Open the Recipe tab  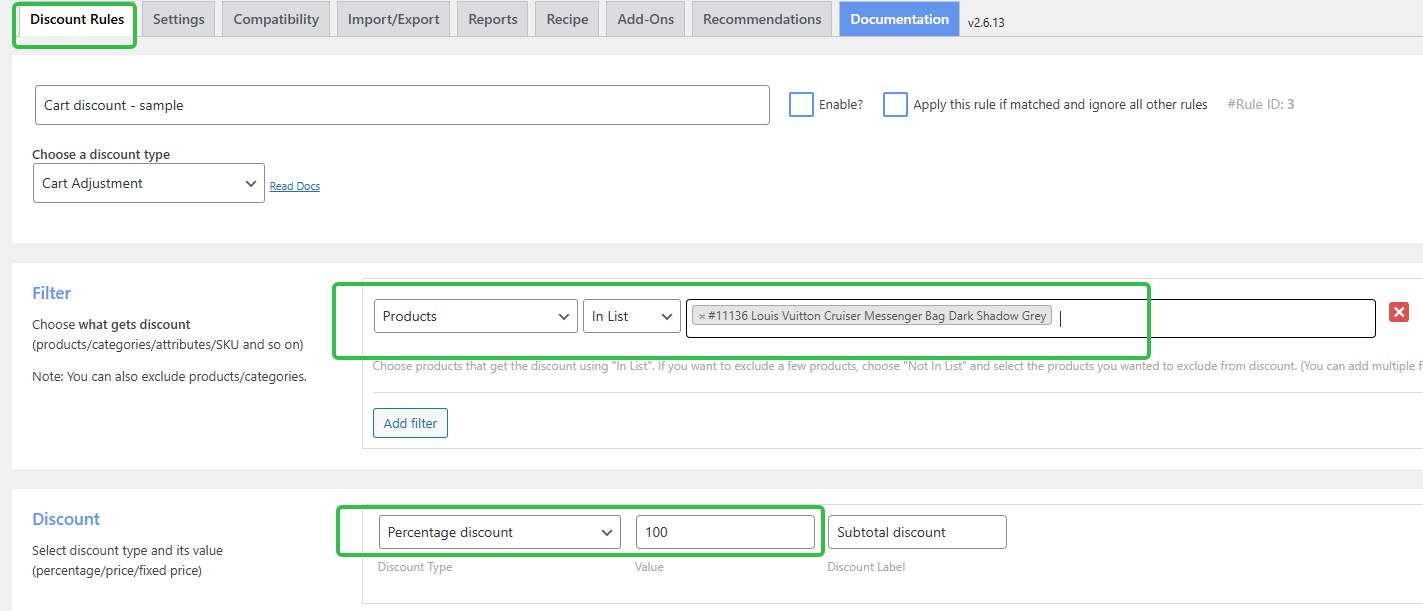click(566, 18)
